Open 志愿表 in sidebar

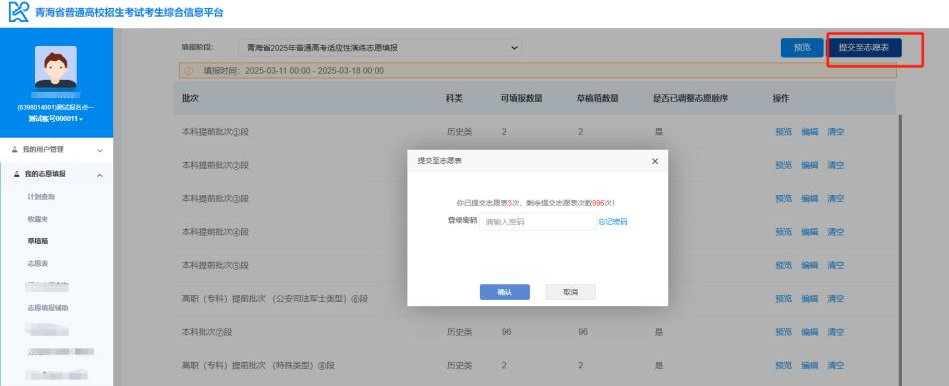pos(38,263)
